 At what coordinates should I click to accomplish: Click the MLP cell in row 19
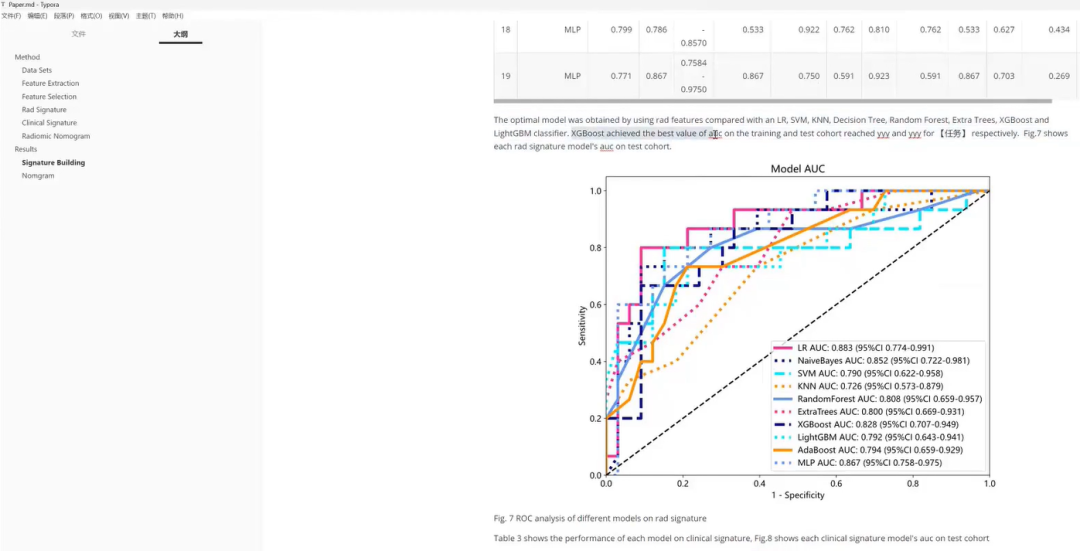click(x=572, y=76)
